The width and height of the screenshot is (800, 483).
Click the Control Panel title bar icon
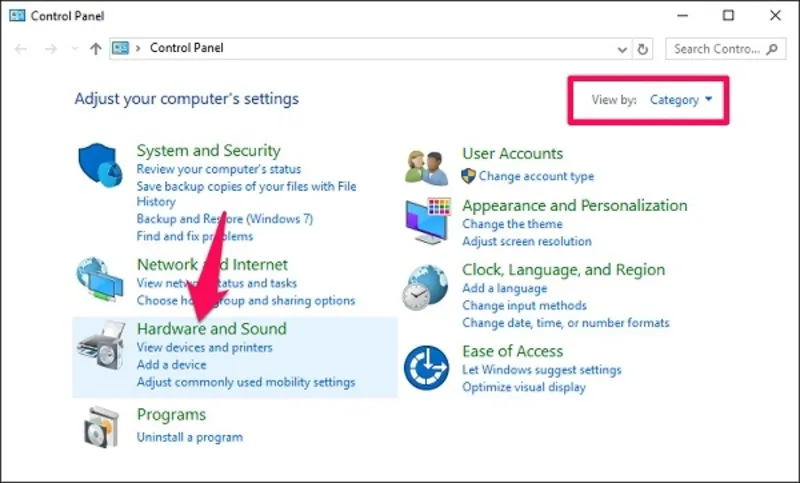tap(17, 15)
